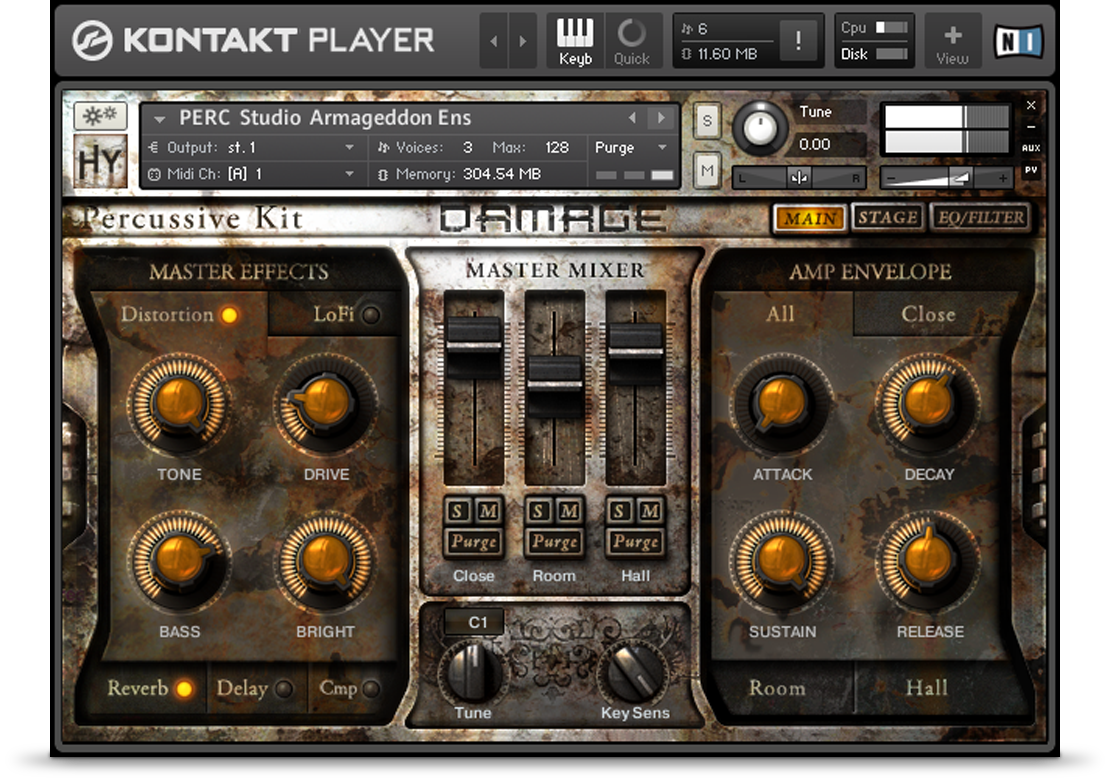1110x782 pixels.
Task: Adjust the Tune knob in header
Action: [759, 128]
